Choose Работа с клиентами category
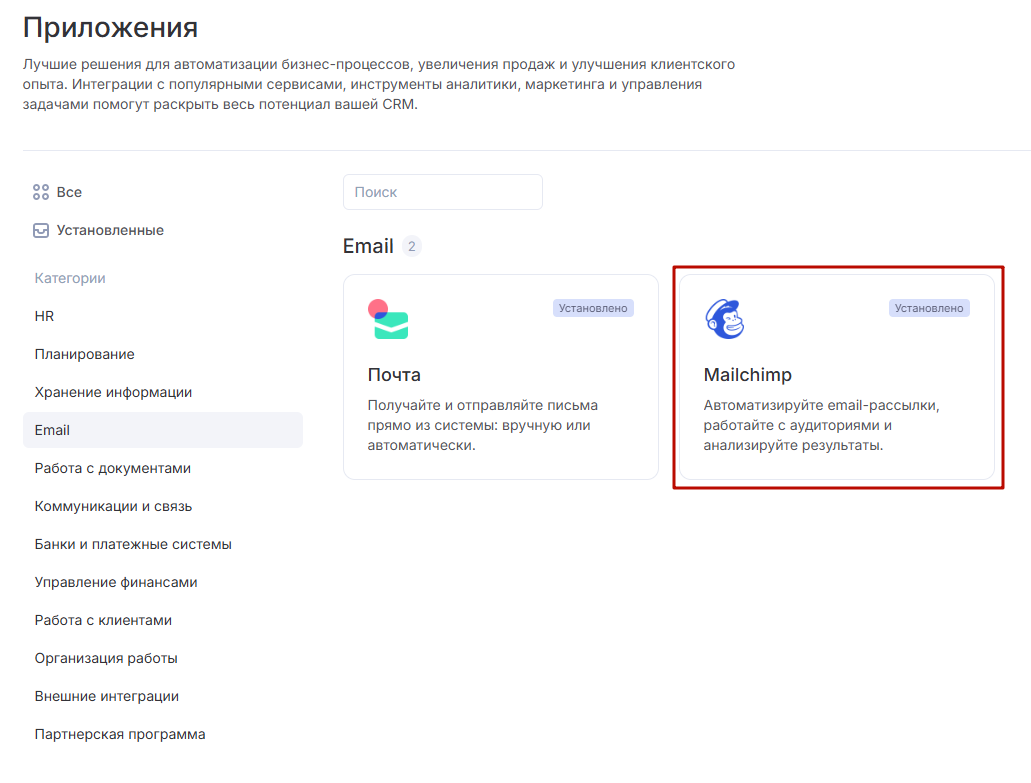1031x783 pixels. coord(162,621)
